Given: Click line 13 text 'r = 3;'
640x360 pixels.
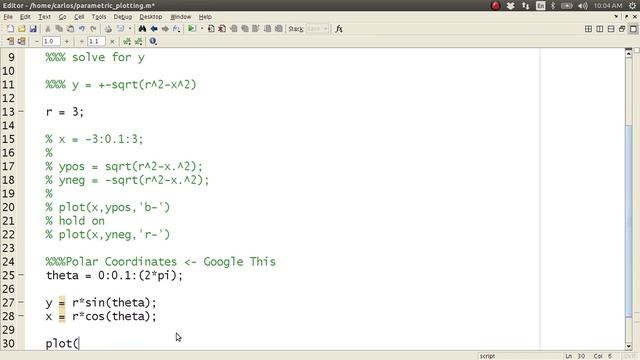Looking at the screenshot, I should pos(65,111).
